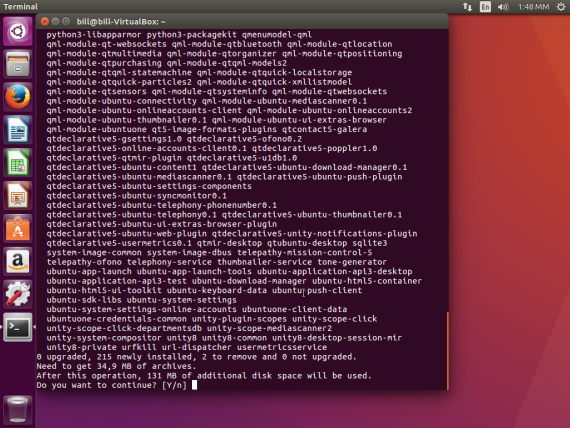Image resolution: width=570 pixels, height=428 pixels.
Task: Minimize the terminal window
Action: tap(55, 21)
